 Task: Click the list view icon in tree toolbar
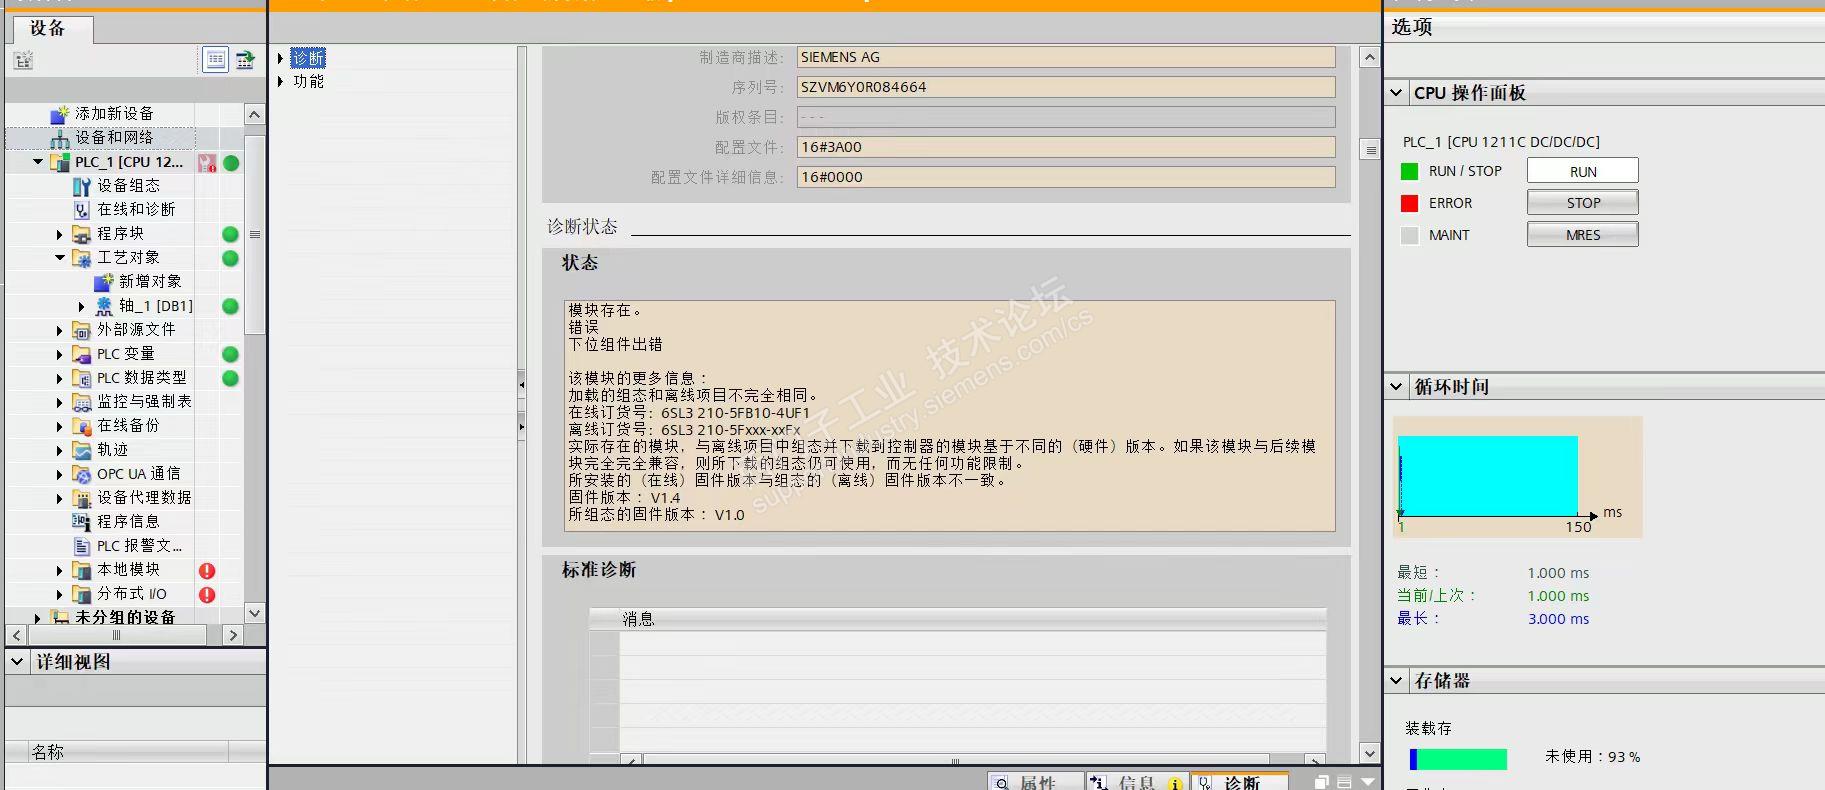click(215, 60)
